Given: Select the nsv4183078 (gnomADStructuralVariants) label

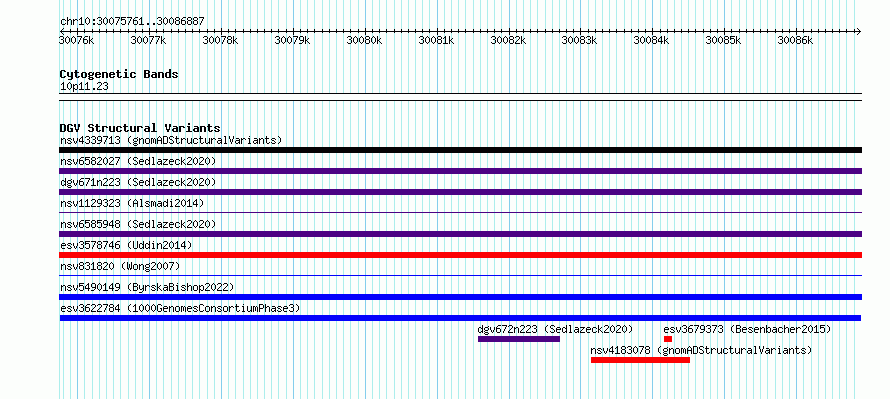Looking at the screenshot, I should coord(702,350).
